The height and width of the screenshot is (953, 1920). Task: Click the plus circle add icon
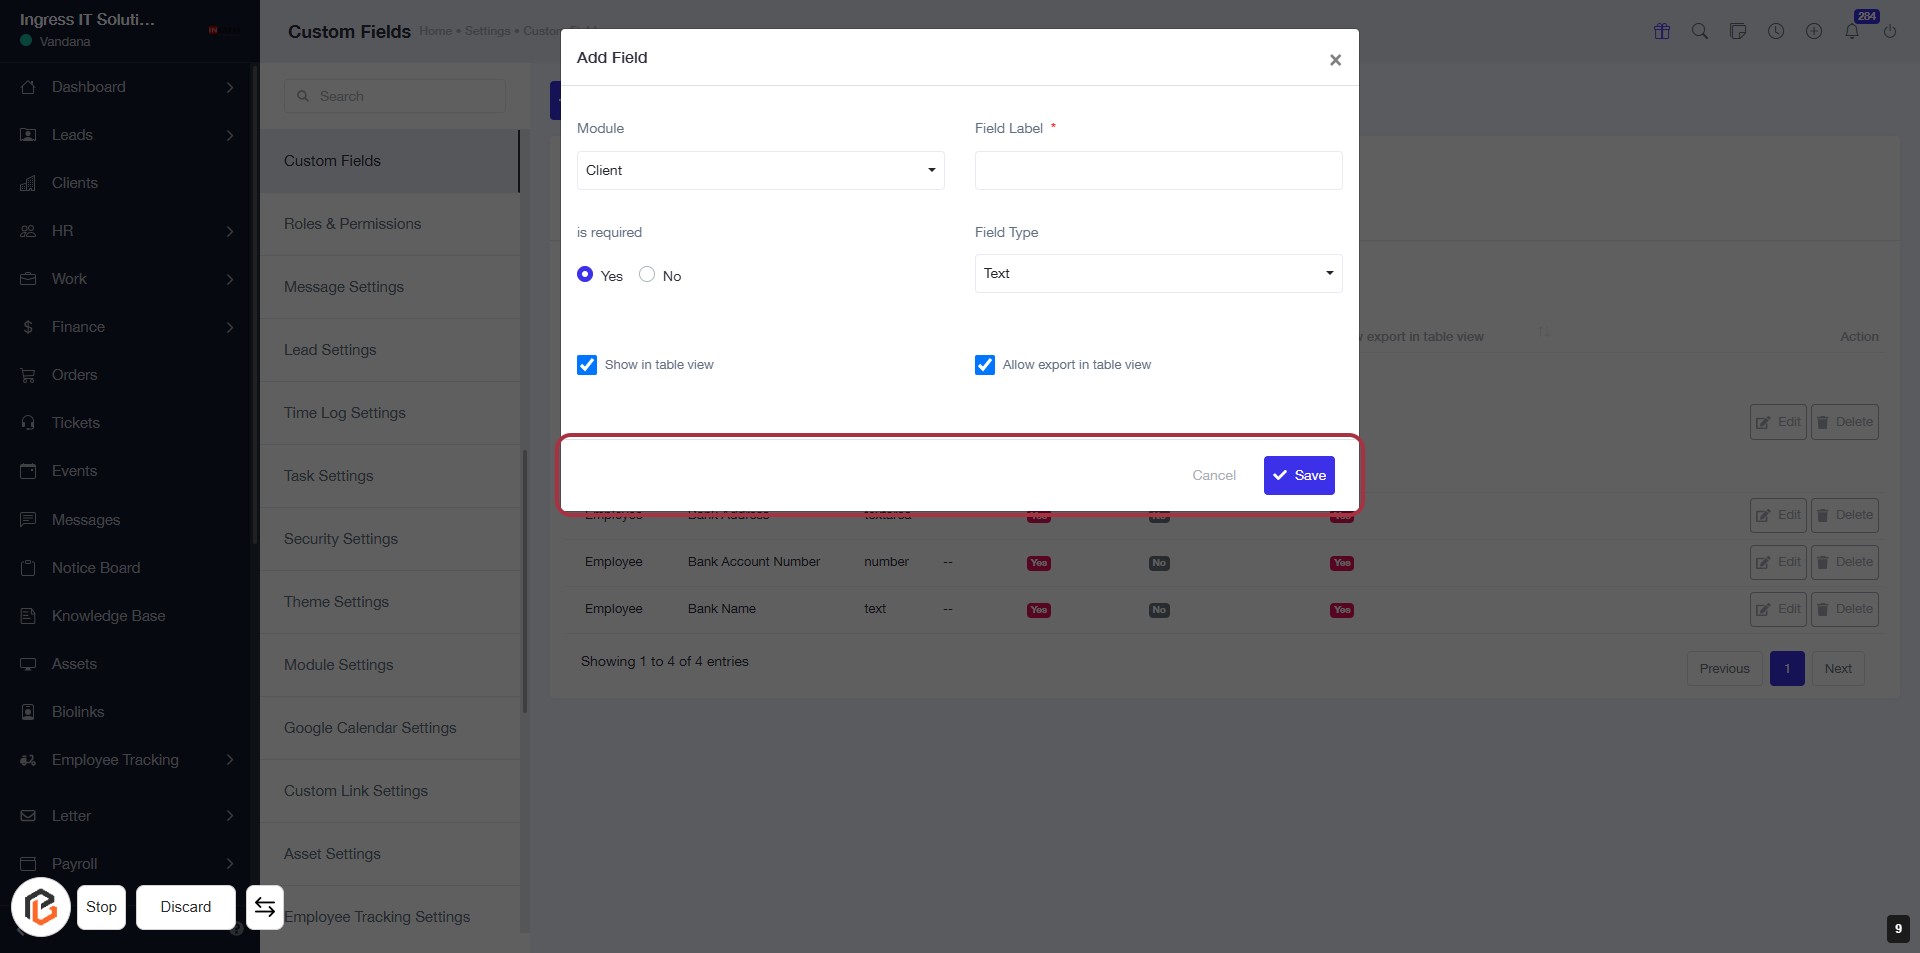click(1814, 31)
